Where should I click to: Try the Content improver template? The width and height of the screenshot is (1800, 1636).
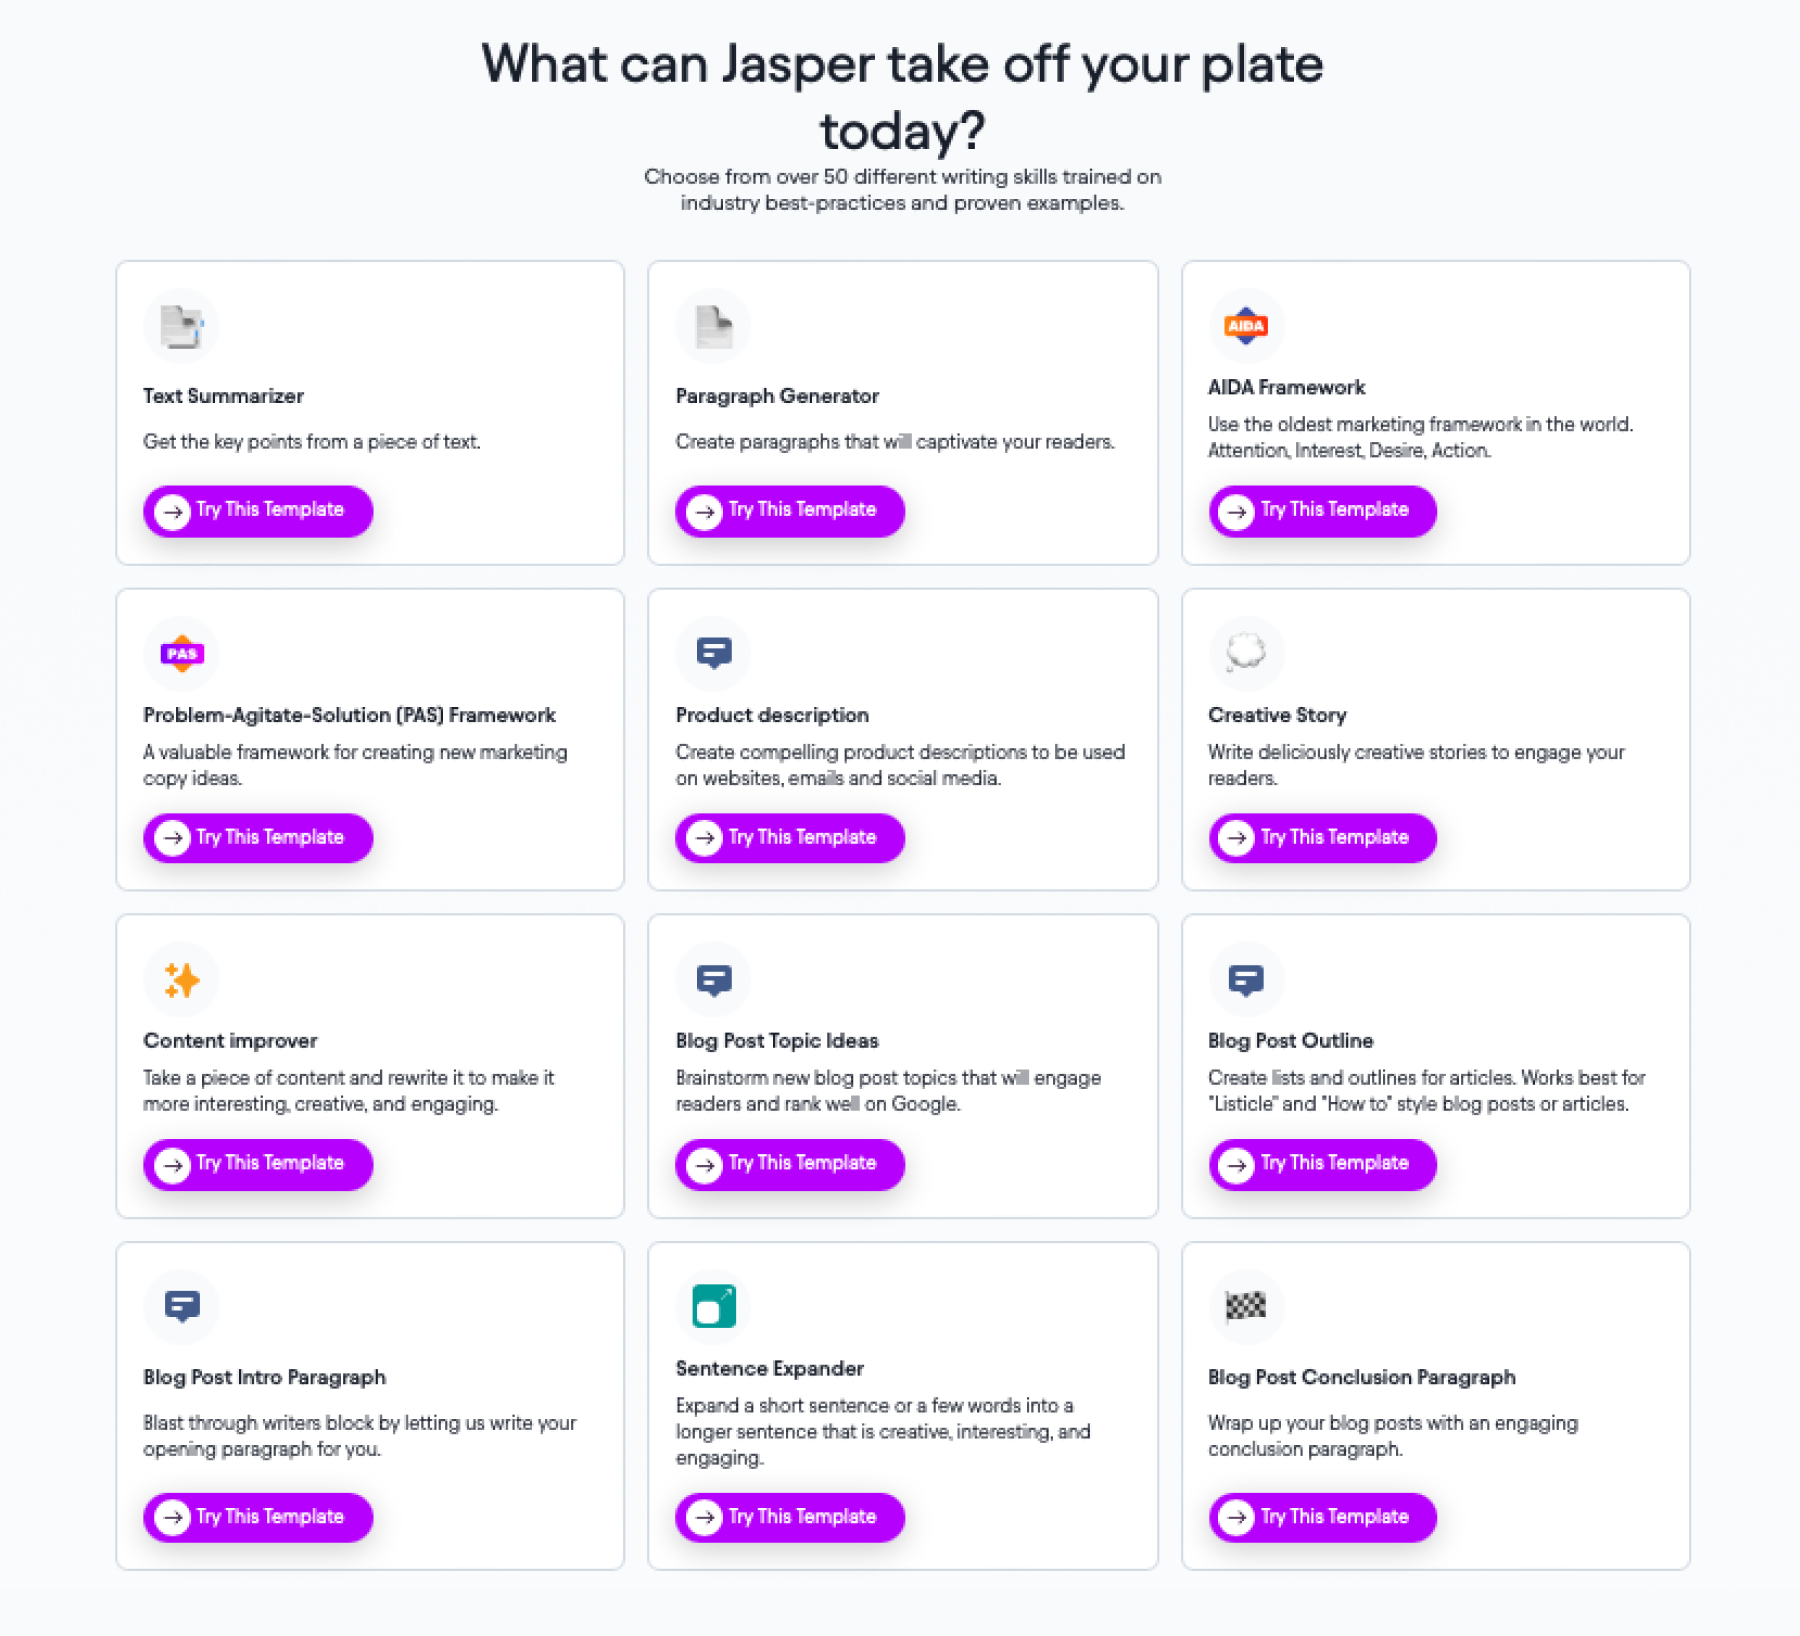(x=258, y=1164)
